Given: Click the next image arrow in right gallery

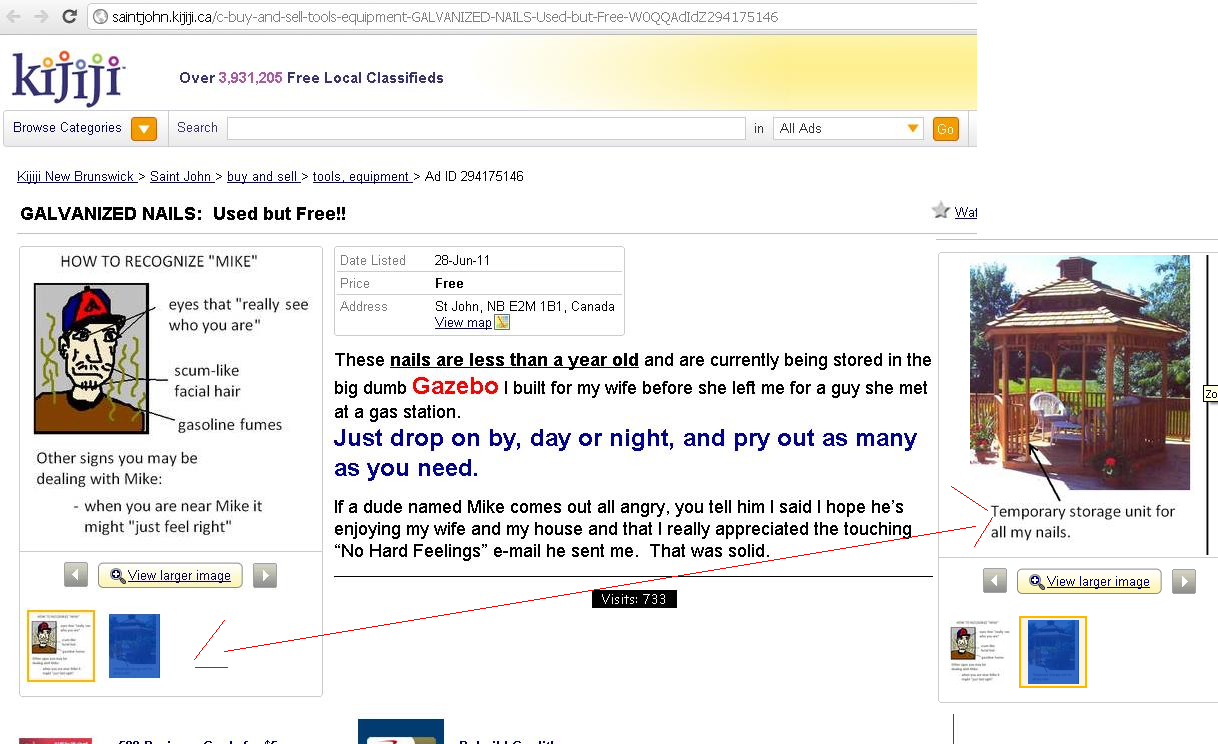Looking at the screenshot, I should pyautogui.click(x=1183, y=581).
